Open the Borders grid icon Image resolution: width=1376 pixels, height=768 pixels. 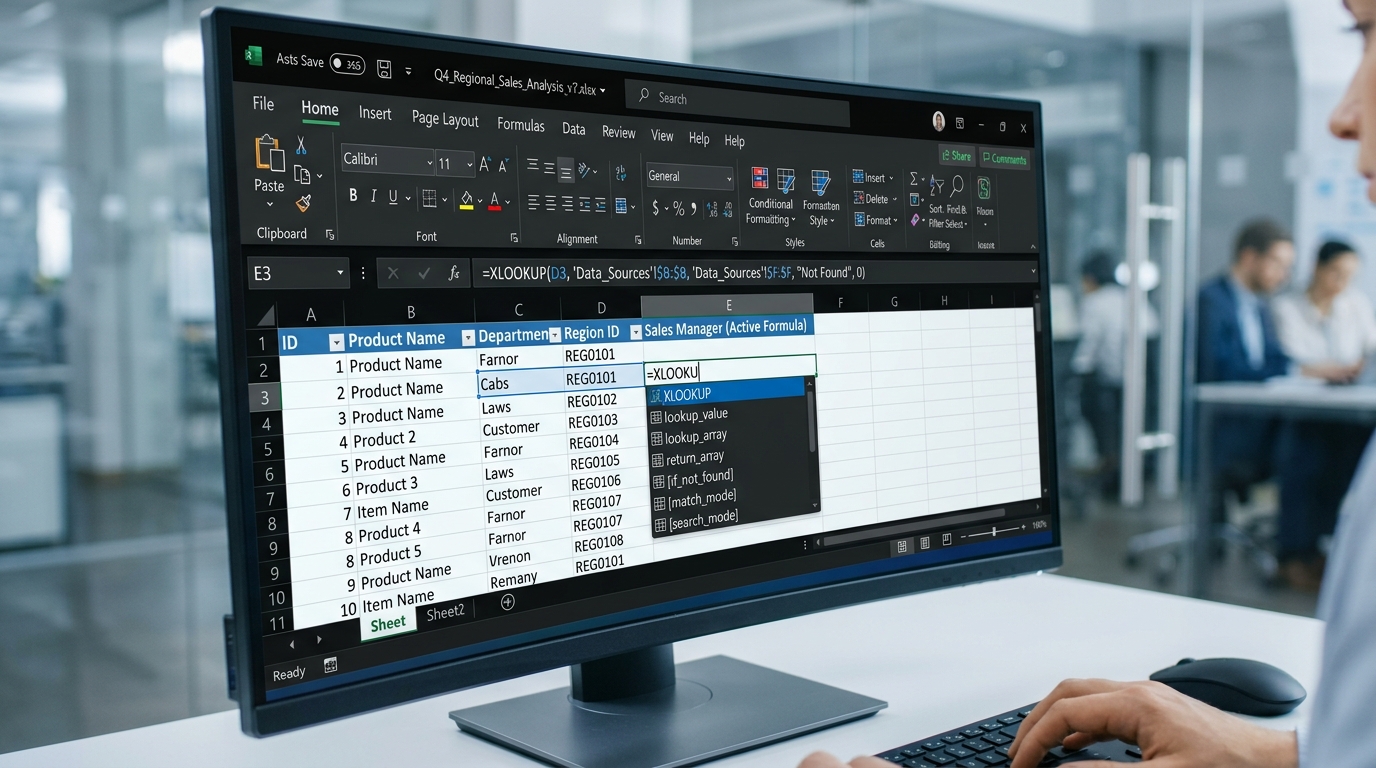pos(429,198)
